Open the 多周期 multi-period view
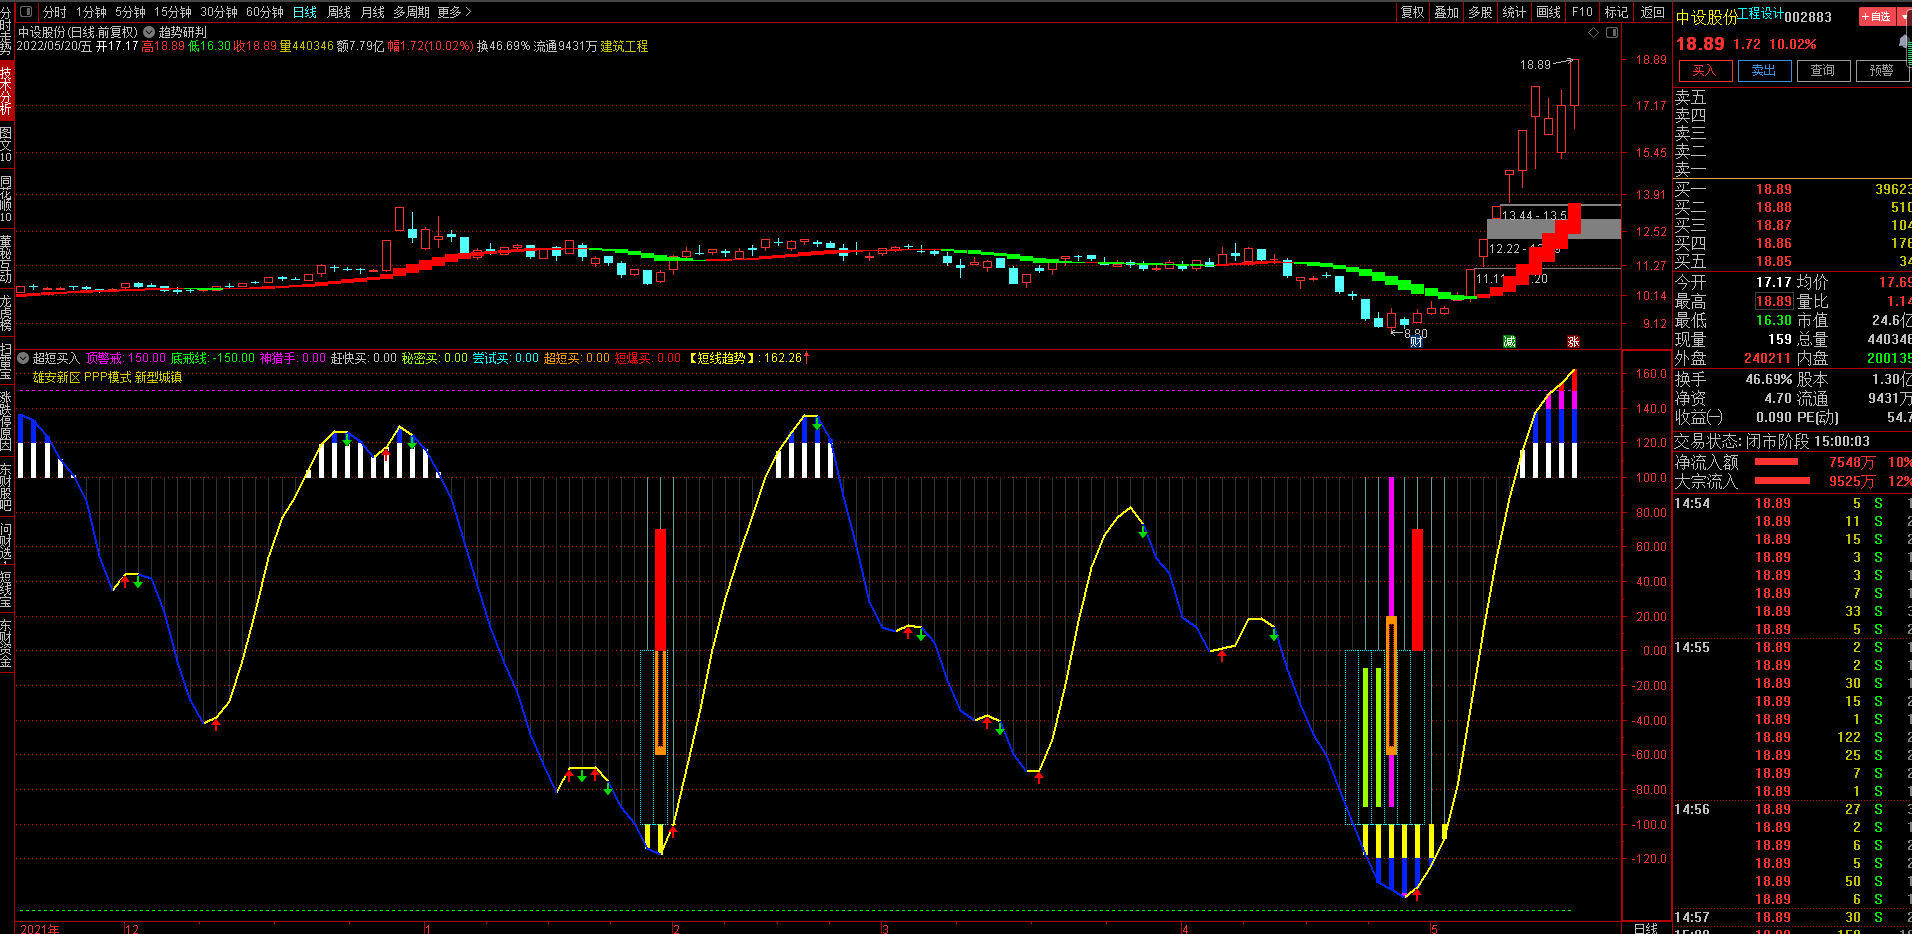 click(x=411, y=12)
